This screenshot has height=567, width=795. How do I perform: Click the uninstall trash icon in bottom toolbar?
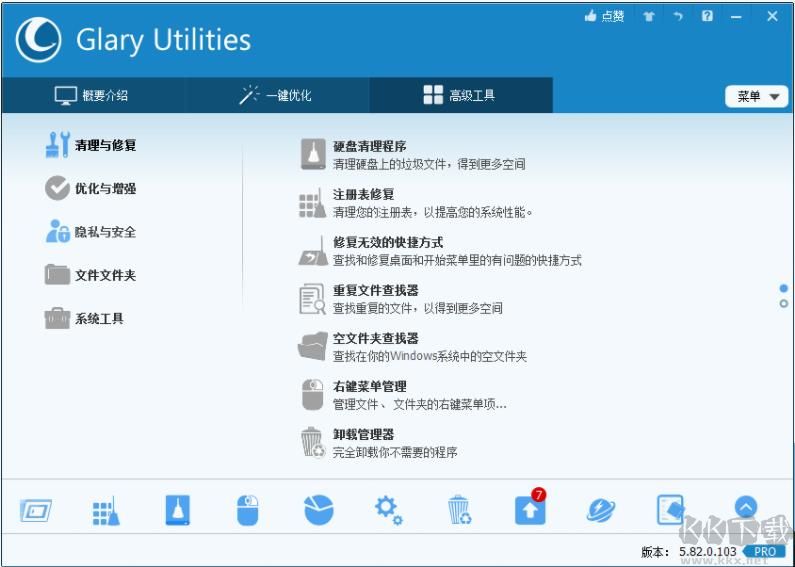coord(459,510)
